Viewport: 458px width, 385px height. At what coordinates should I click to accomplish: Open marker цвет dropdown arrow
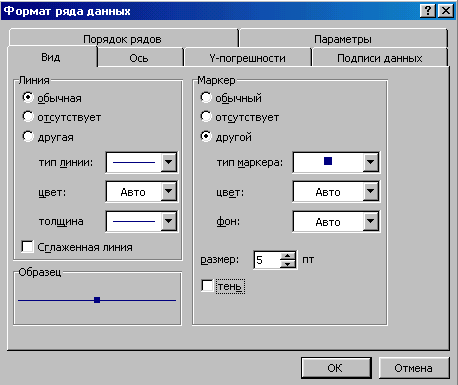[371, 192]
